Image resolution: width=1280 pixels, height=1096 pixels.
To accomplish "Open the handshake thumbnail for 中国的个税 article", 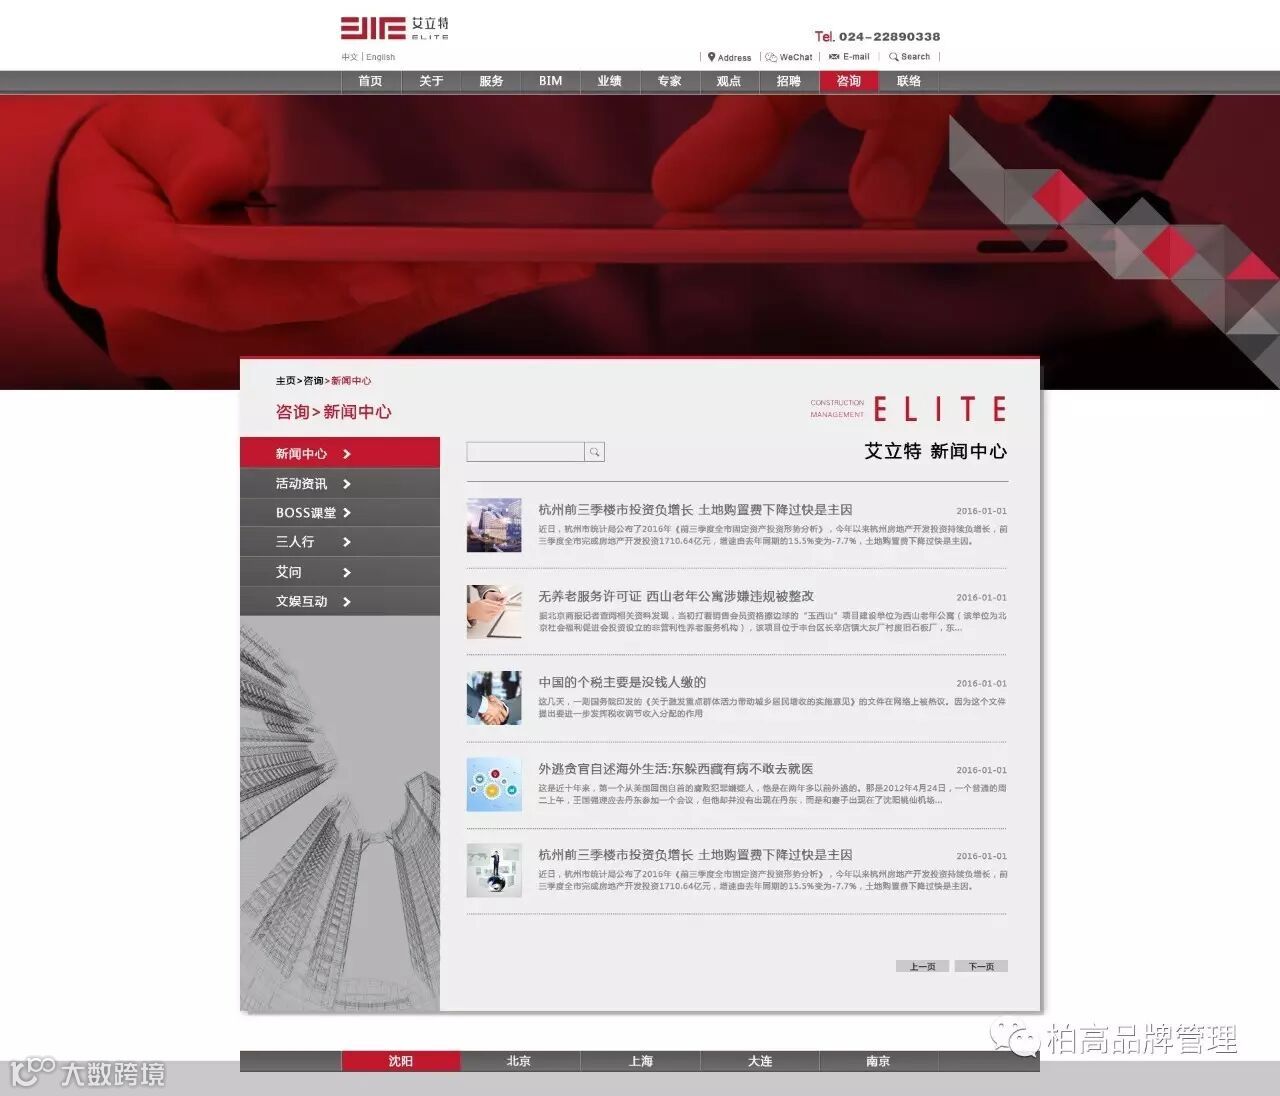I will 494,698.
